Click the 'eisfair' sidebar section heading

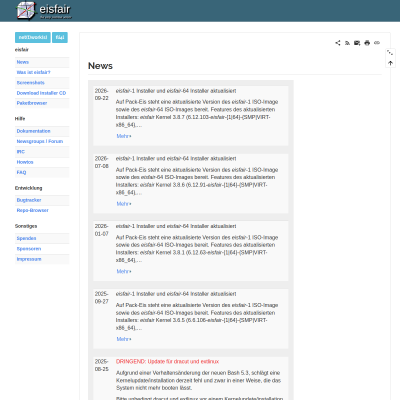pos(22,50)
